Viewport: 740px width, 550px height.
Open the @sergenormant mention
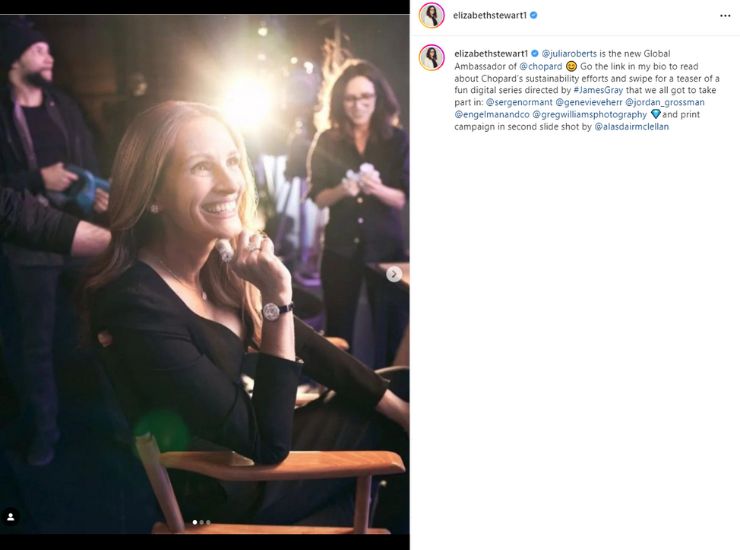pos(518,102)
